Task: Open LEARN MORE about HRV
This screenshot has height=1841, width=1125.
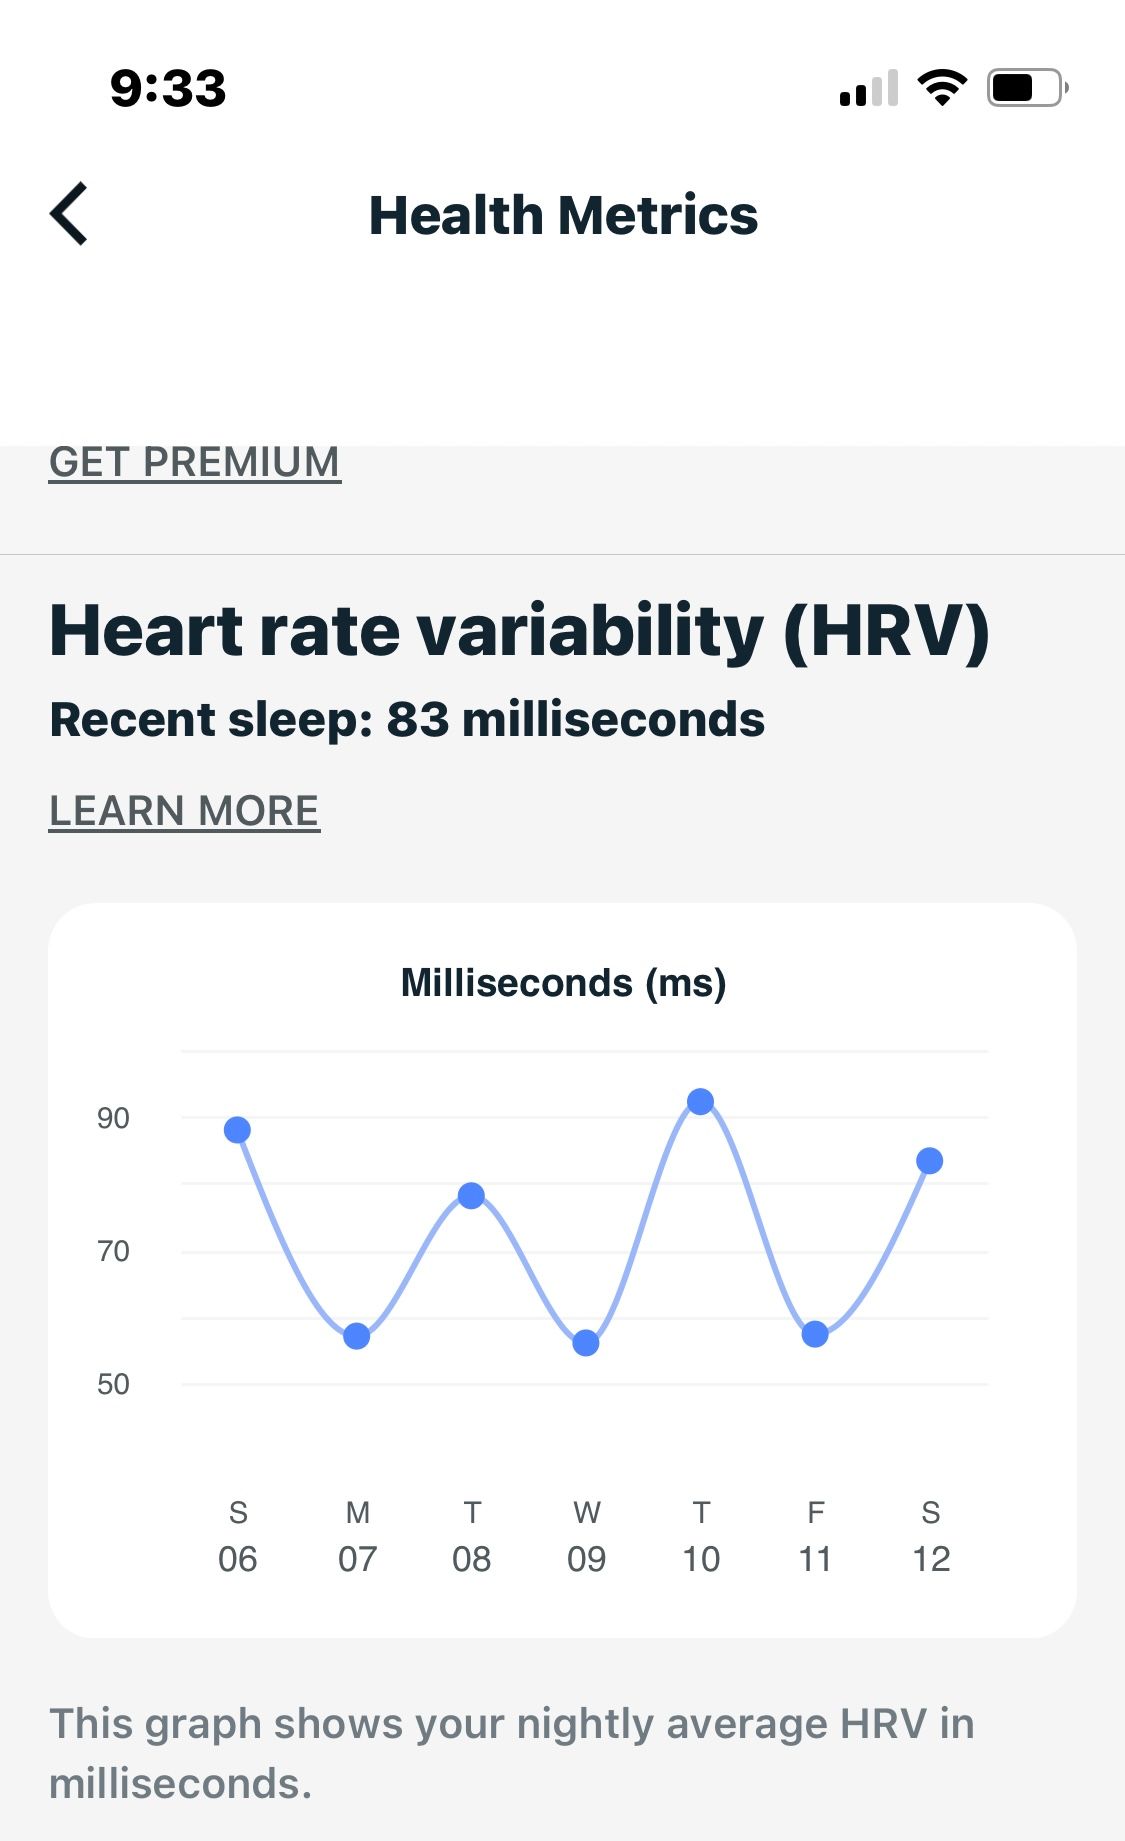Action: click(x=185, y=811)
